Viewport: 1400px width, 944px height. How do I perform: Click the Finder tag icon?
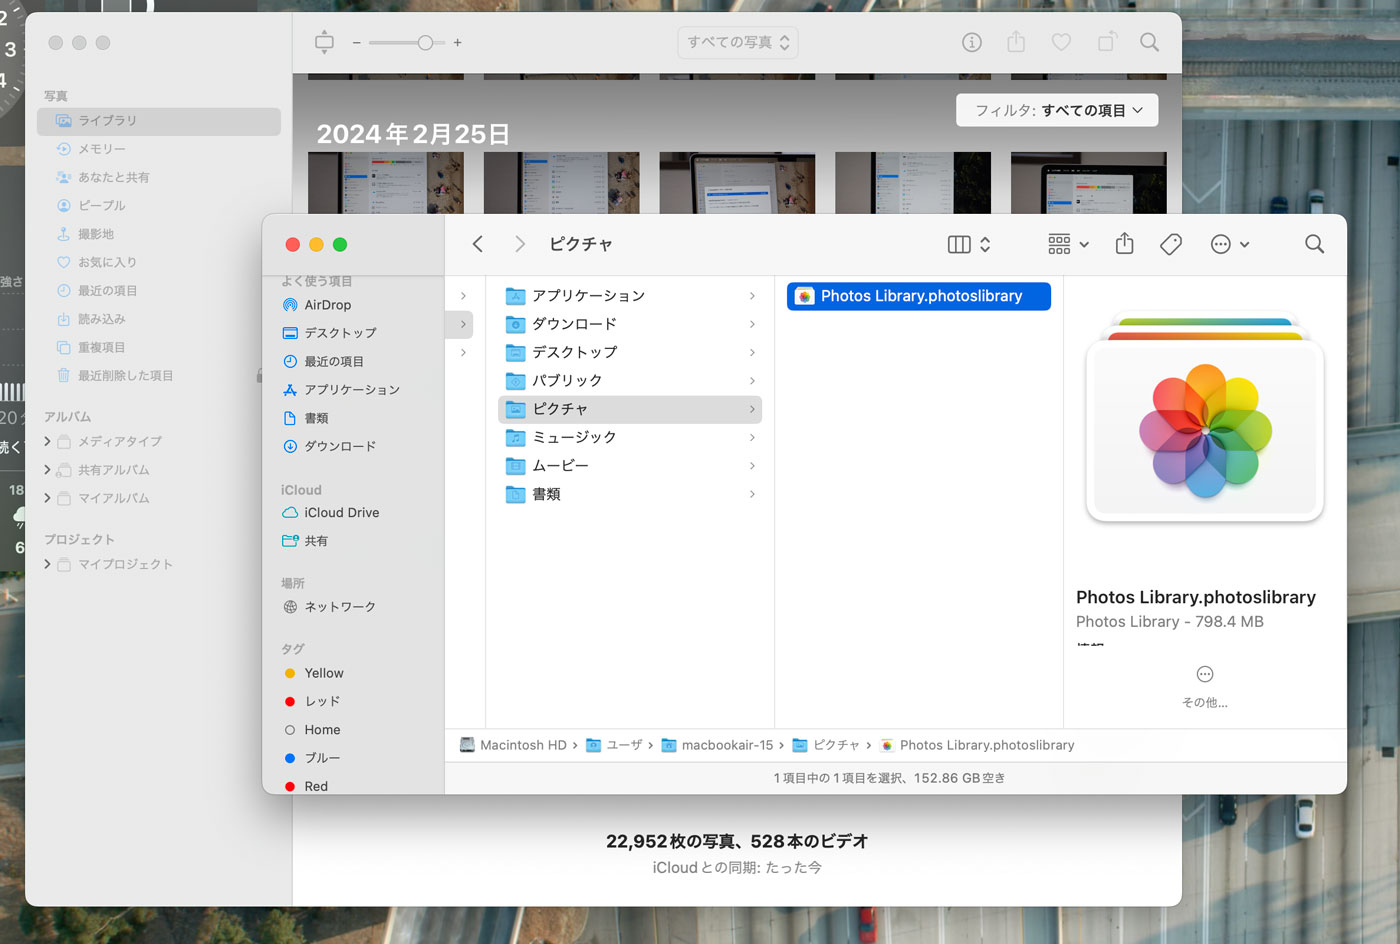point(1171,244)
